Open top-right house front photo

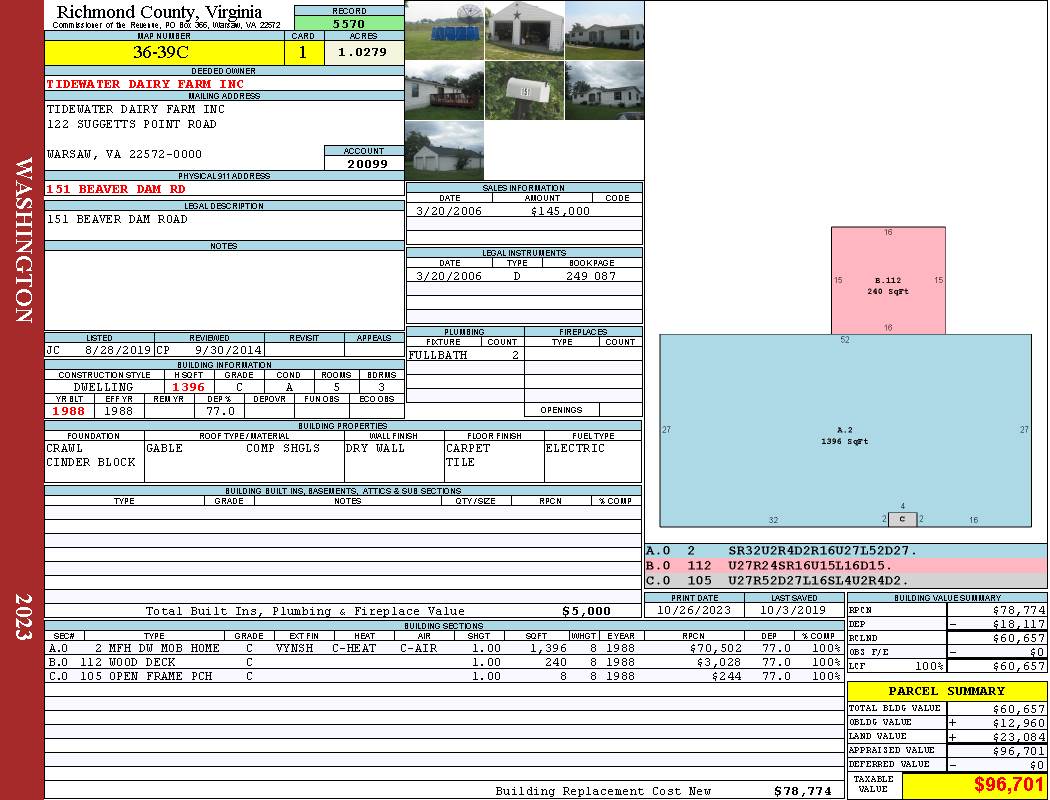[604, 30]
